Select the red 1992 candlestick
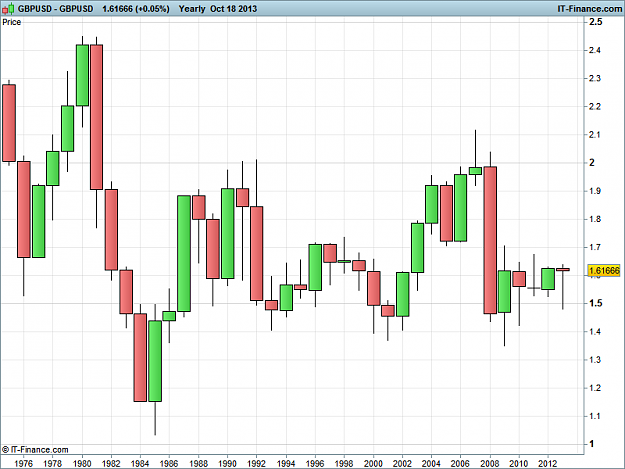 click(257, 253)
